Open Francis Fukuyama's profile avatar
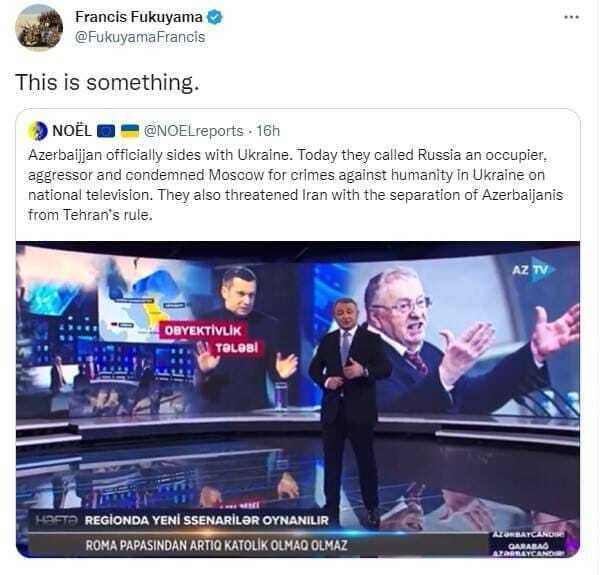This screenshot has width=603, height=575. click(x=39, y=27)
